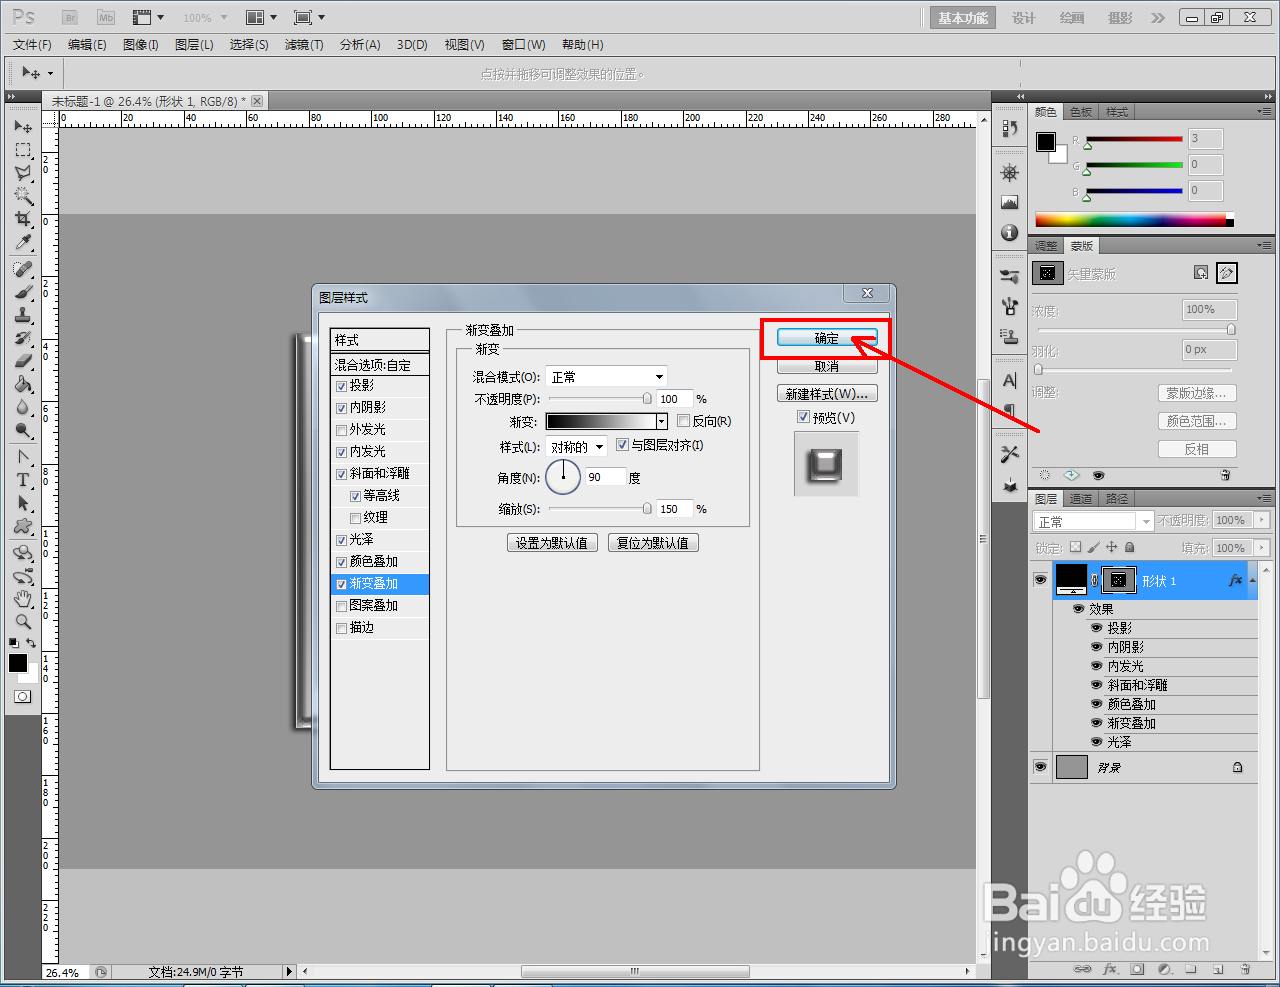
Task: Select the Lasso tool
Action: pos(23,173)
